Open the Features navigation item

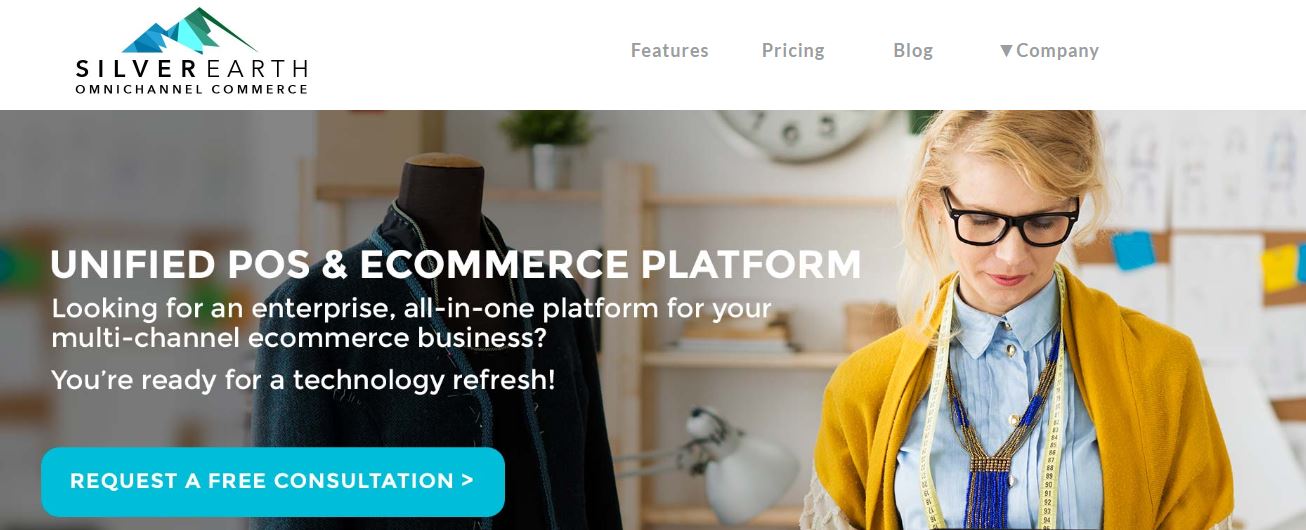click(669, 50)
